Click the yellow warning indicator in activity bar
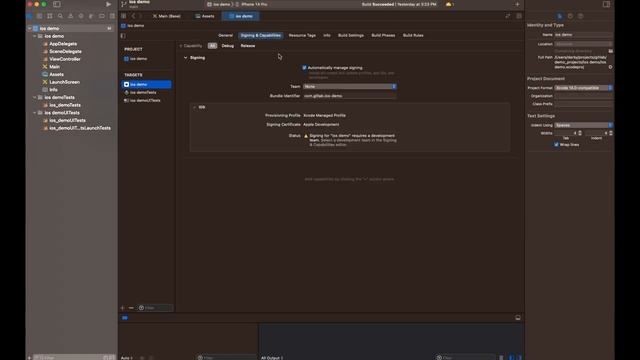Image resolution: width=640 pixels, height=360 pixels. [449, 4]
